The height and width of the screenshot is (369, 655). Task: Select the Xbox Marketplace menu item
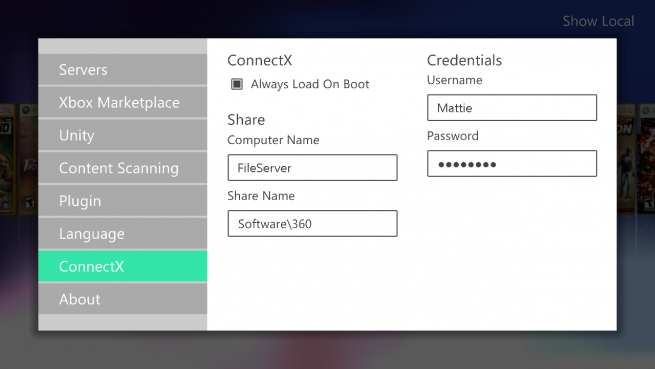pyautogui.click(x=122, y=102)
